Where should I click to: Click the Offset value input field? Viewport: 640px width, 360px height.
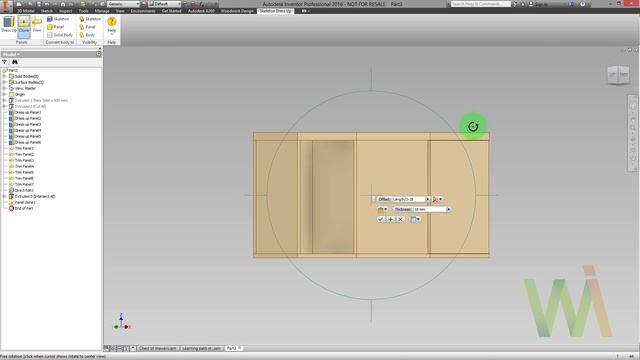coord(408,199)
